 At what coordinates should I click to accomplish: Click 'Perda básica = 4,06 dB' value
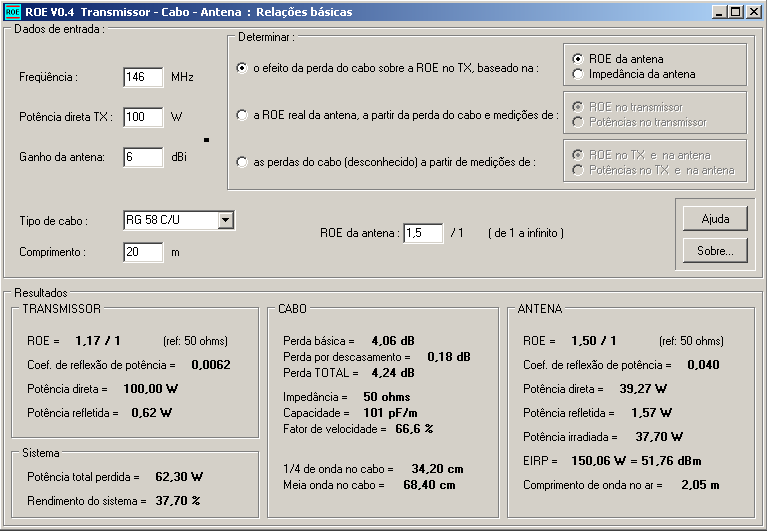[393, 341]
